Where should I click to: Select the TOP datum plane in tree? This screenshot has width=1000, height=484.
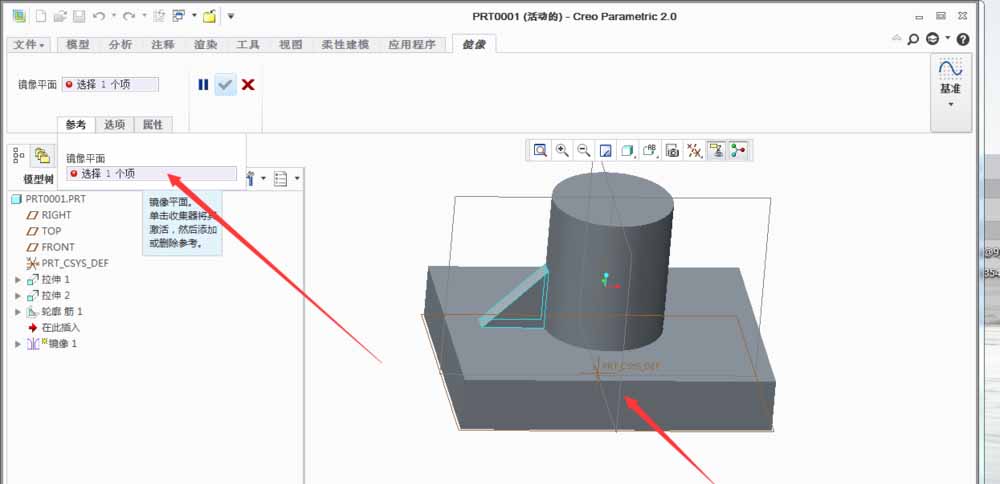click(x=51, y=231)
